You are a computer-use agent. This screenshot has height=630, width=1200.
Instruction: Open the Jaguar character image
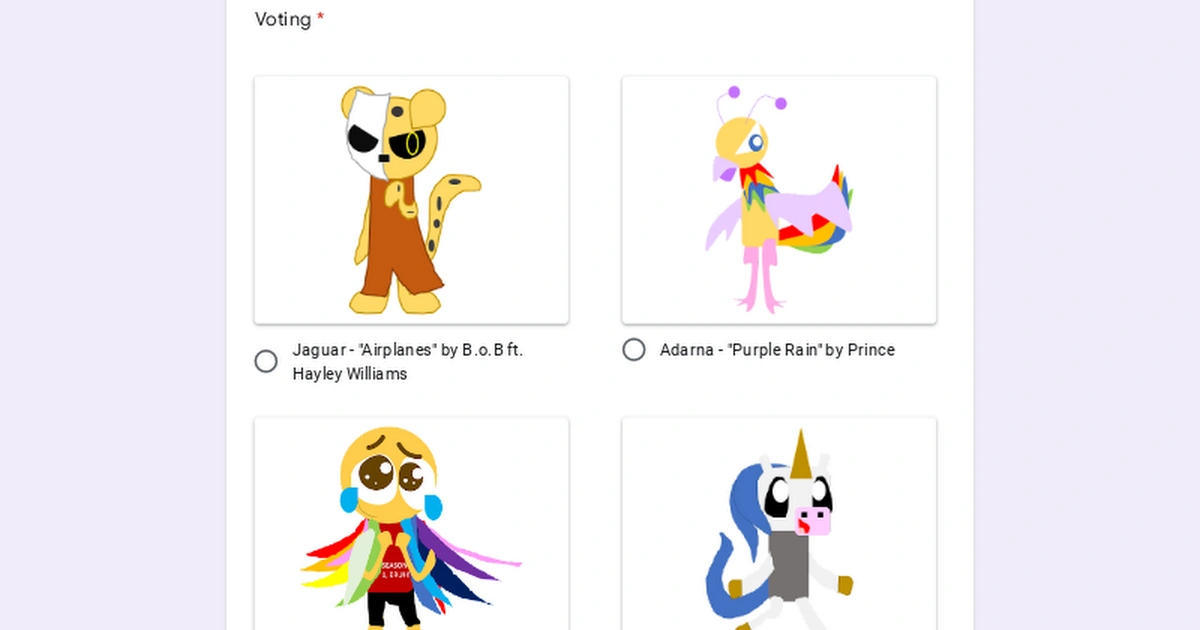point(411,200)
